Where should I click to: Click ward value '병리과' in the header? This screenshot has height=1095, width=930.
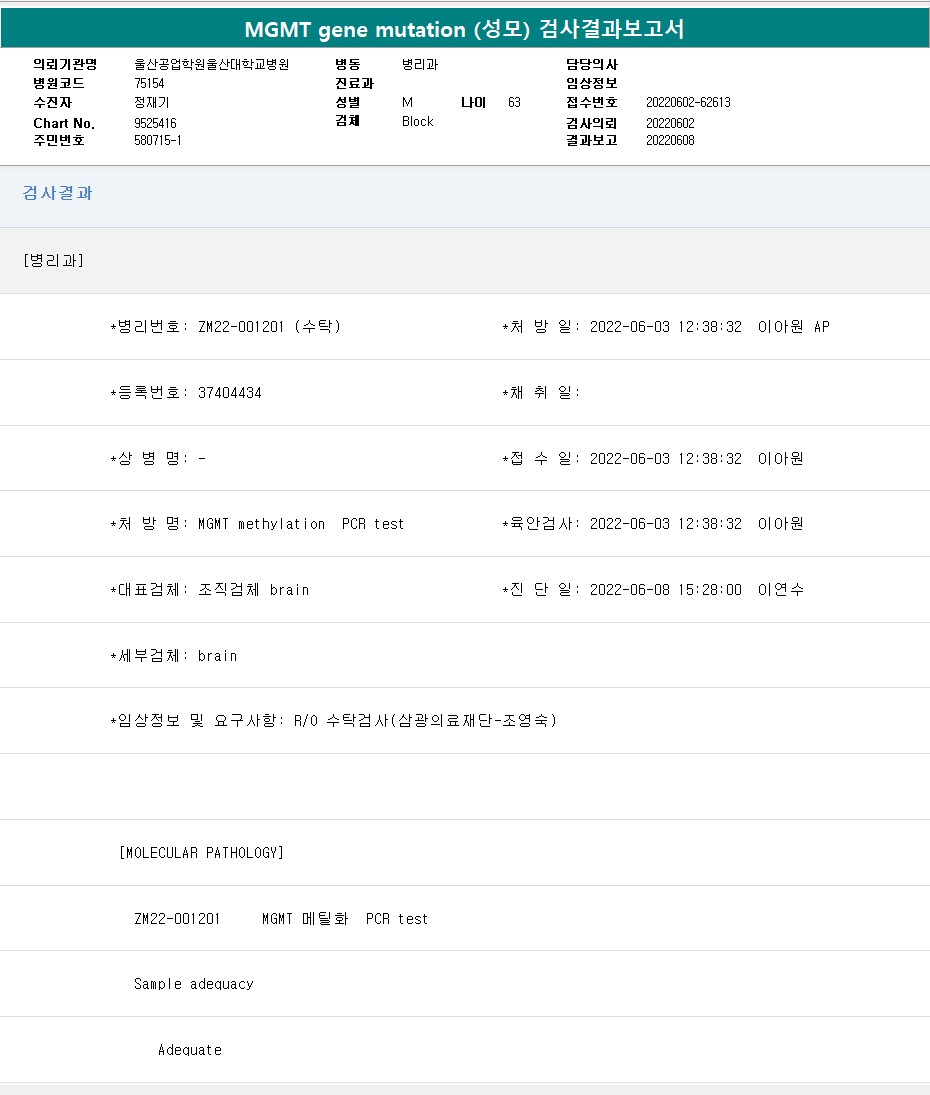420,64
